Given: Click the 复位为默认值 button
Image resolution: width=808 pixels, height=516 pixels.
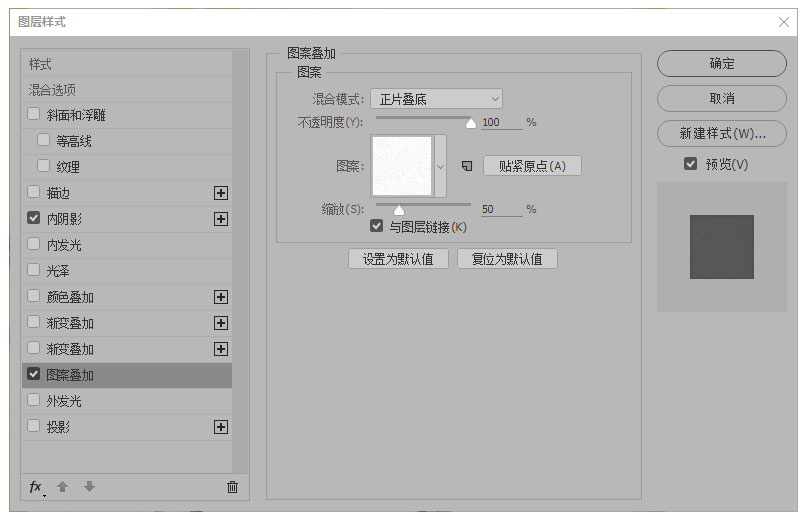Looking at the screenshot, I should pyautogui.click(x=507, y=259).
